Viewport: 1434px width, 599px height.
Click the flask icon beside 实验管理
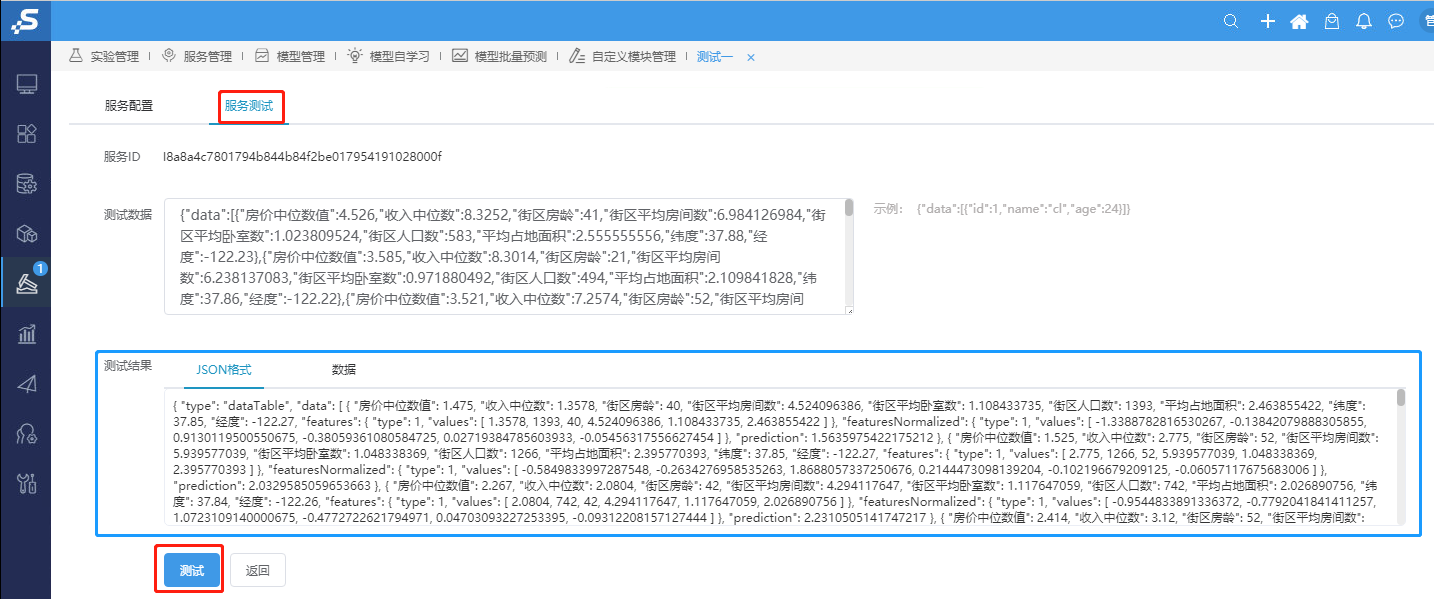pyautogui.click(x=75, y=56)
